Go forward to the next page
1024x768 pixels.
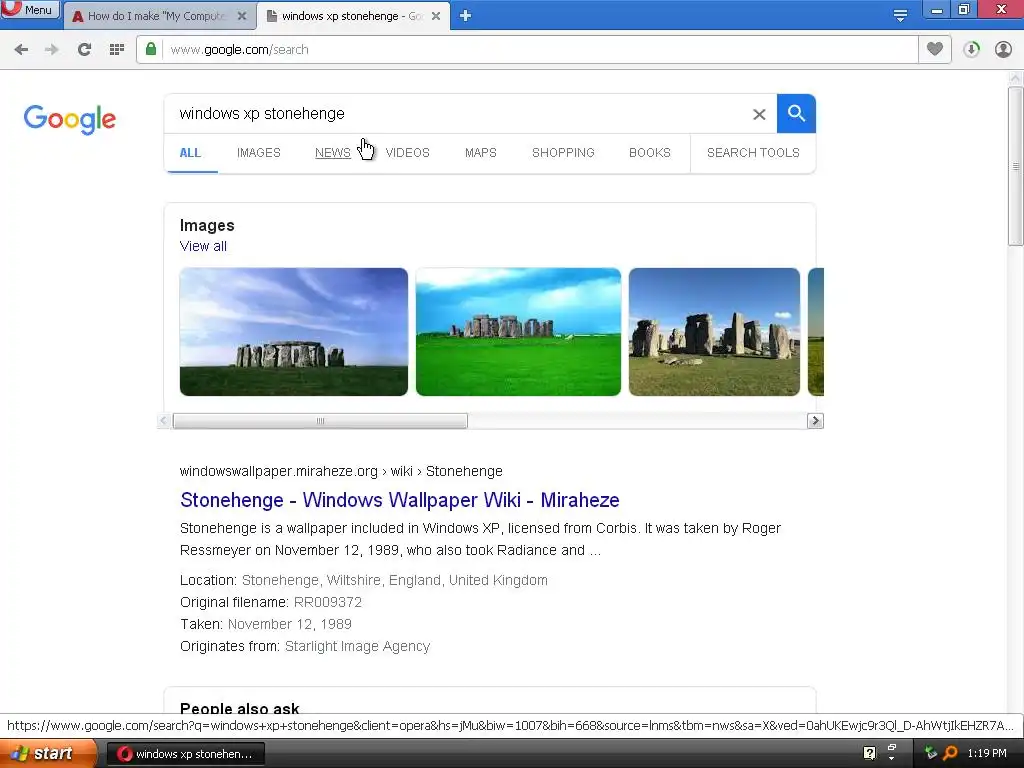point(52,49)
